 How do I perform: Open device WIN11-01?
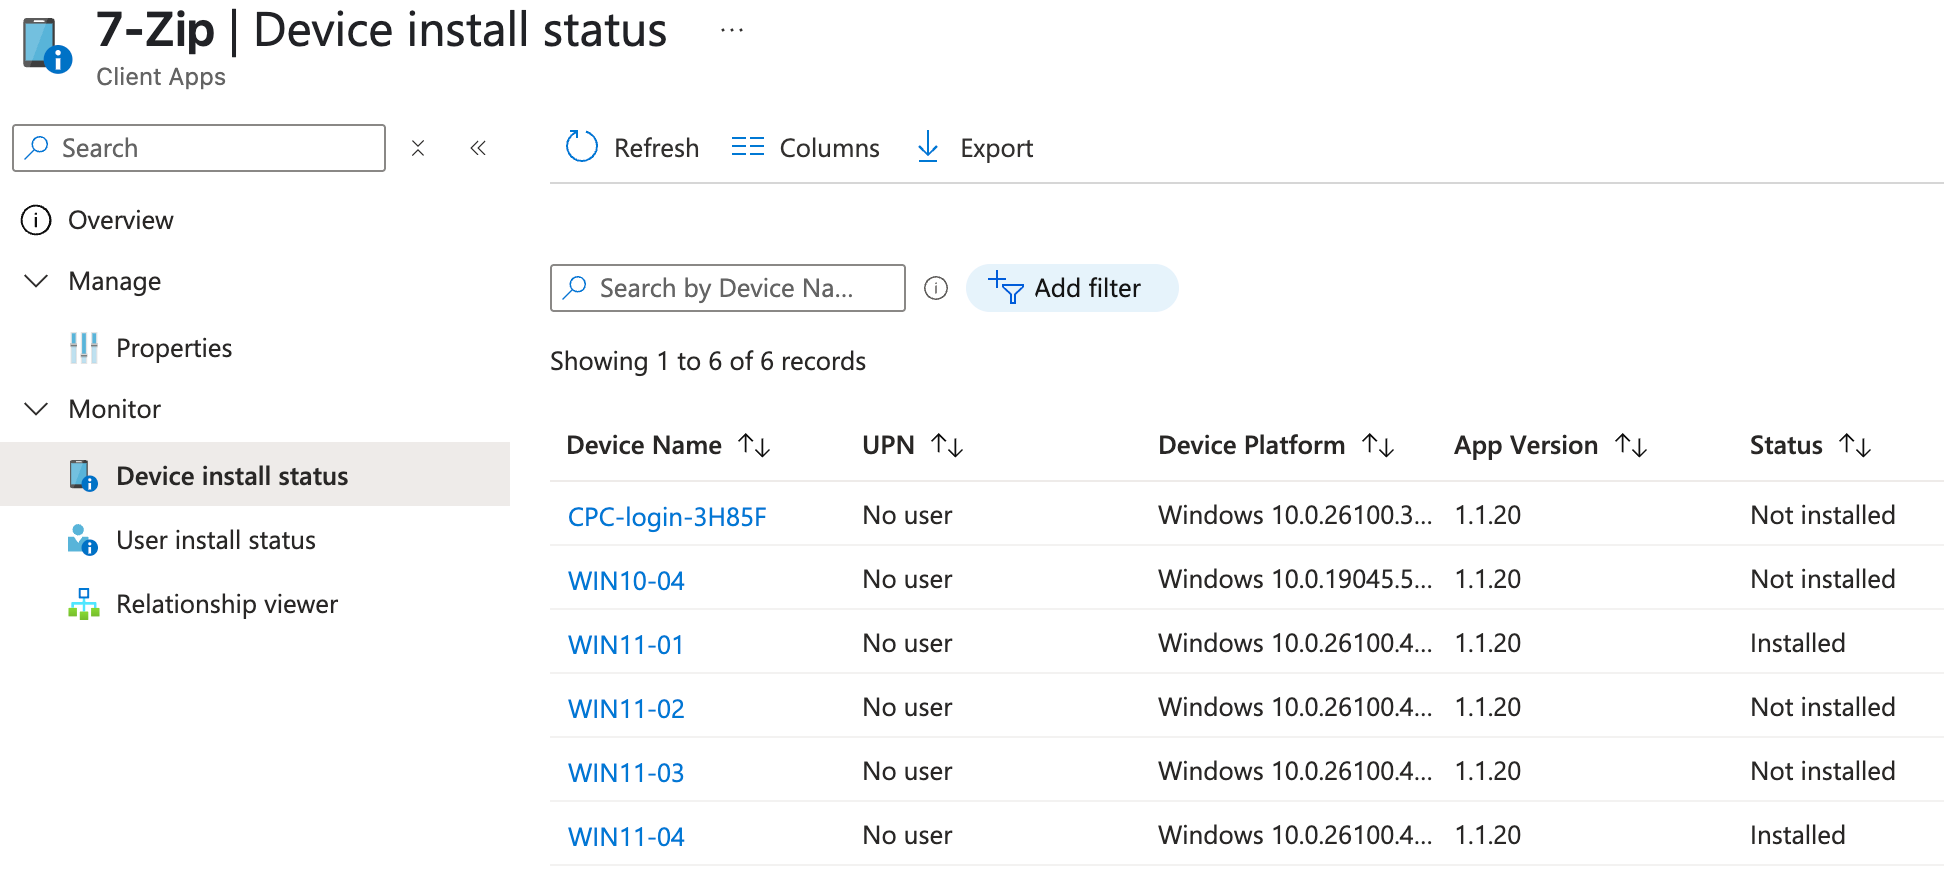pos(626,644)
